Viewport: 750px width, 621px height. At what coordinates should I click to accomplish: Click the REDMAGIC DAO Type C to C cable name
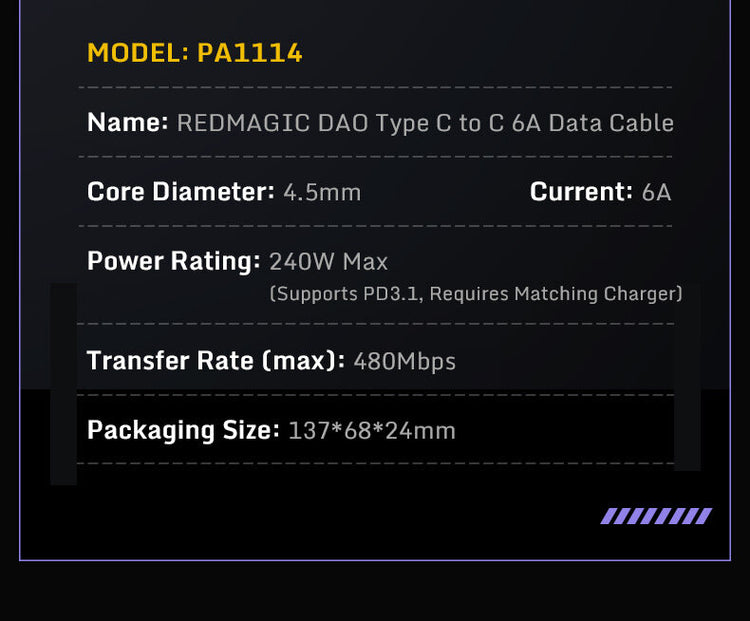pyautogui.click(x=425, y=123)
